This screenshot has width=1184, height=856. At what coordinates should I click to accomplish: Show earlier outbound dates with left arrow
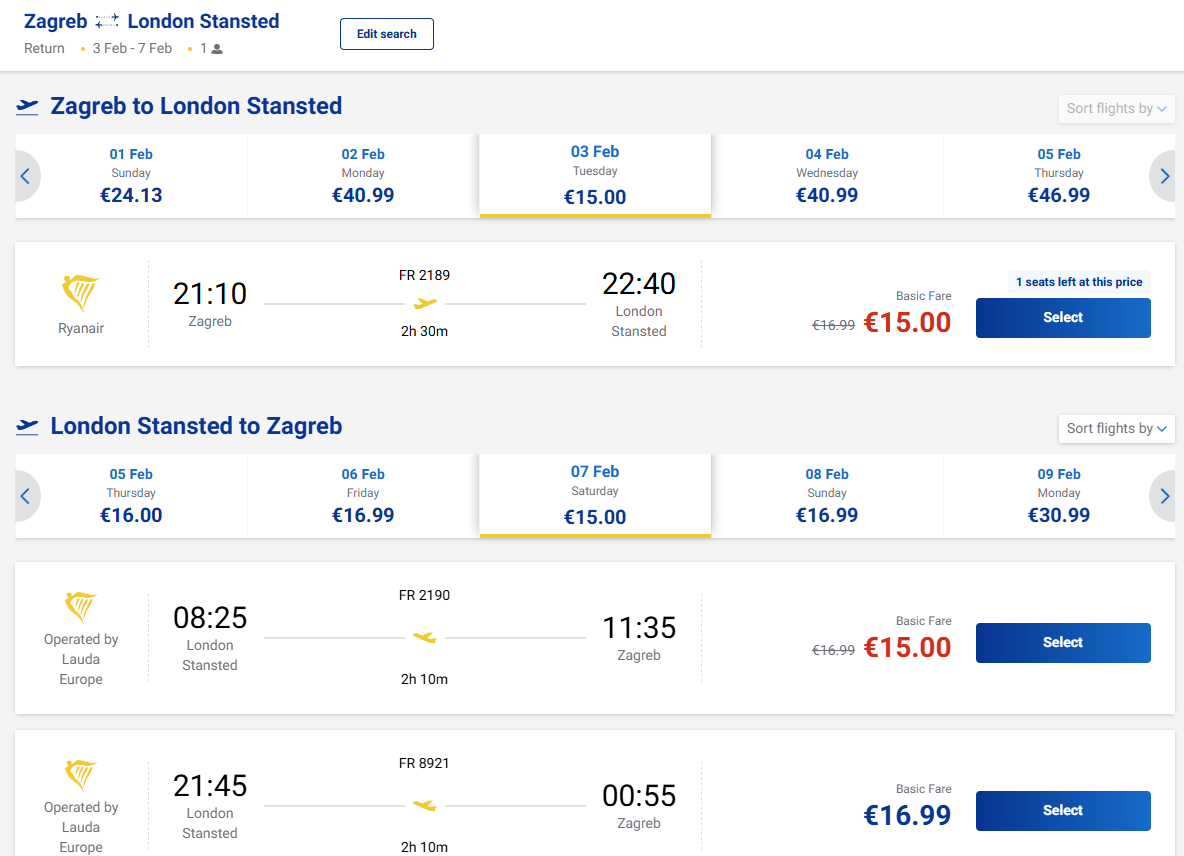click(x=26, y=176)
